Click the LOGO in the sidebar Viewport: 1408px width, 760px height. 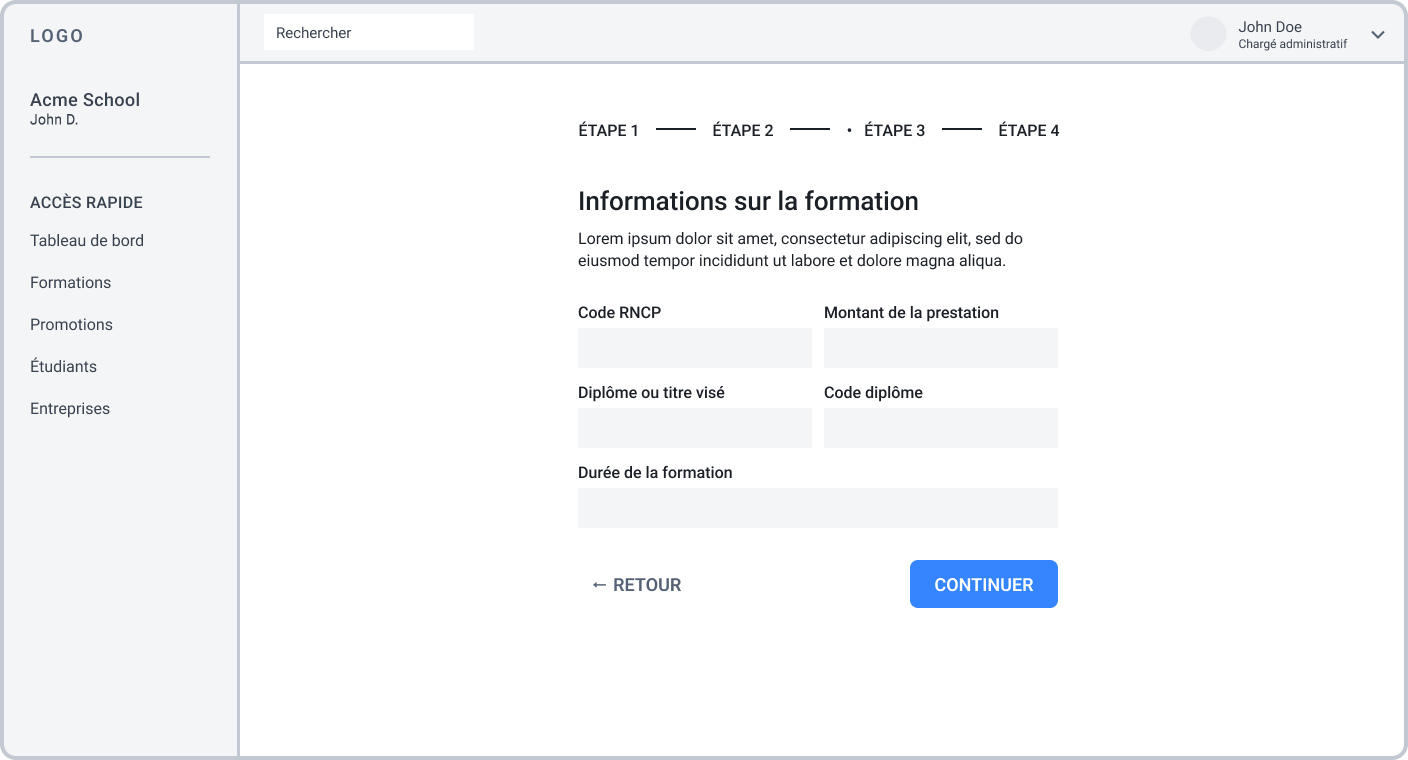(57, 36)
